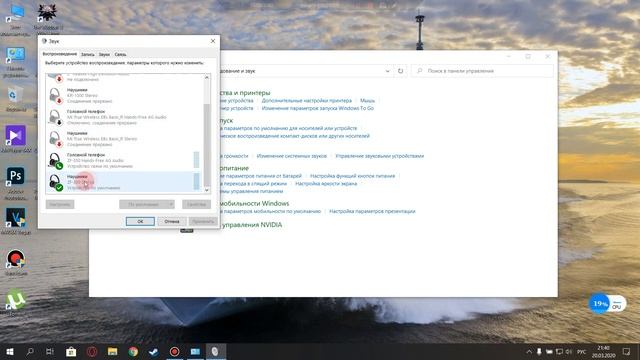Open Управление звуковыми устройствами link
The image size is (640, 360).
380,156
